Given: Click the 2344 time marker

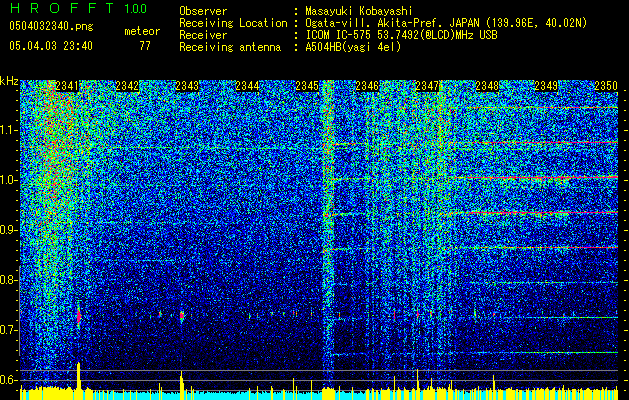Looking at the screenshot, I should click(x=247, y=86).
